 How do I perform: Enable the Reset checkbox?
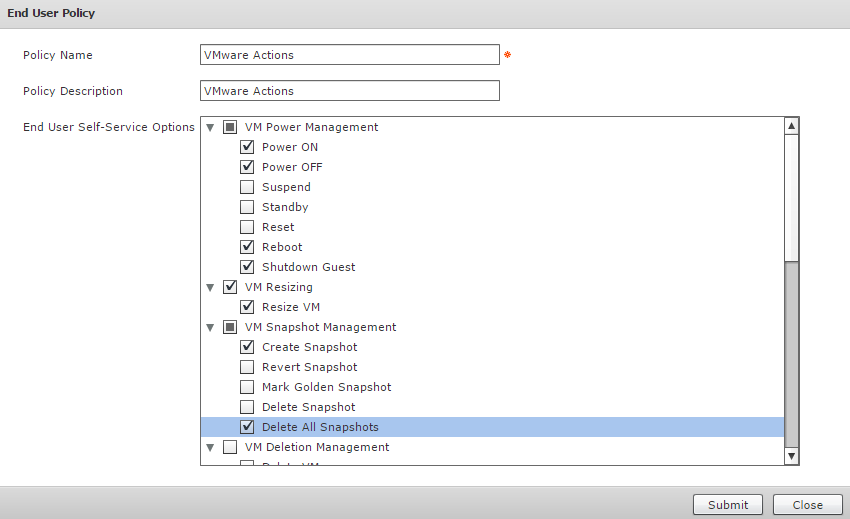247,227
